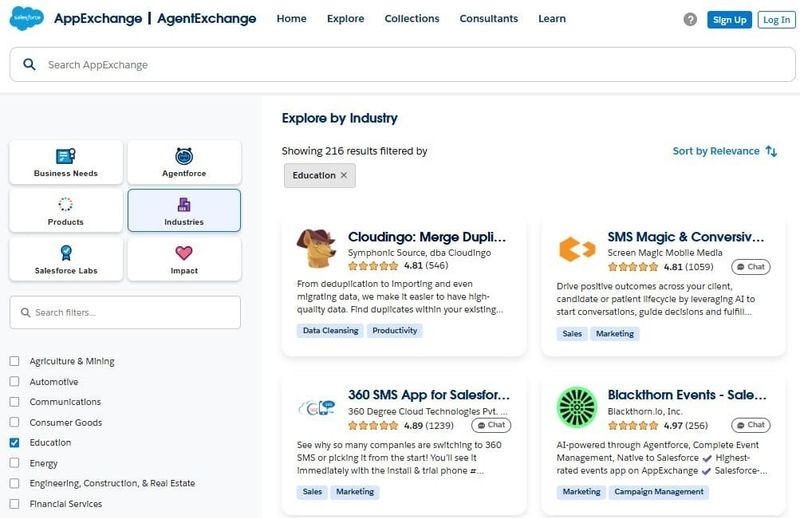
Task: Check the Consumer Goods filter
Action: click(x=14, y=423)
